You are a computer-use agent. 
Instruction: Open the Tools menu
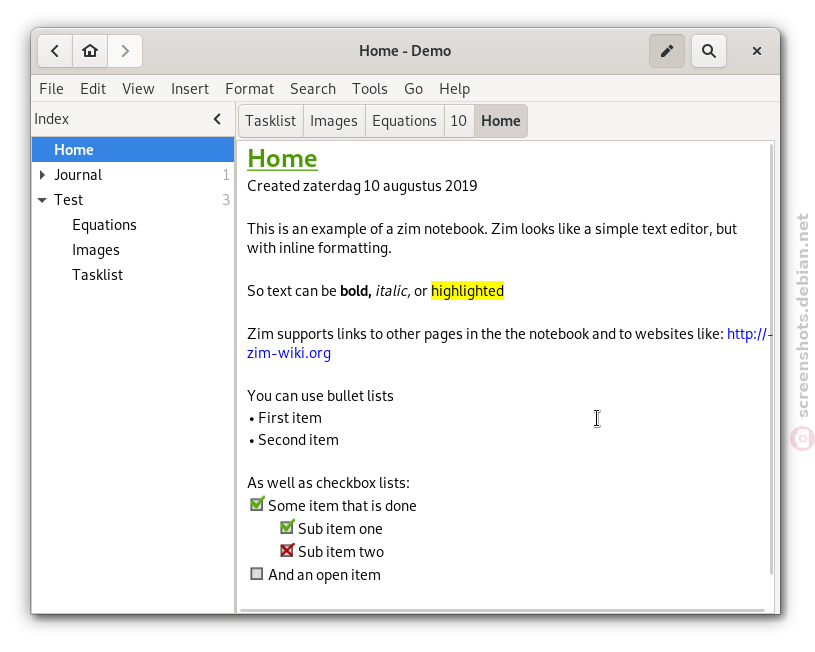pos(370,89)
